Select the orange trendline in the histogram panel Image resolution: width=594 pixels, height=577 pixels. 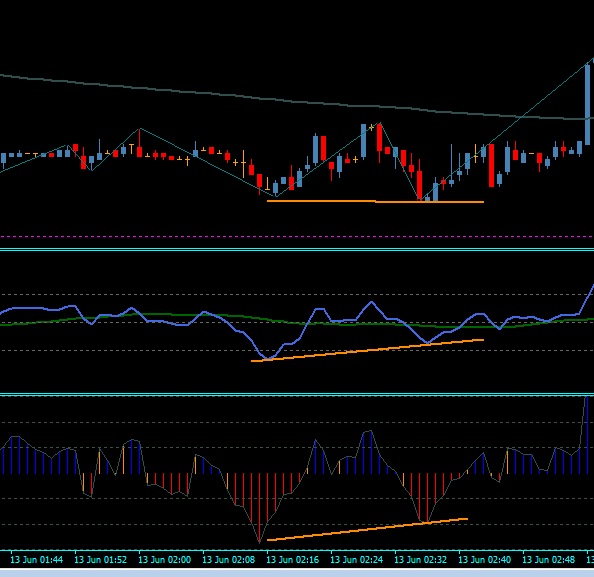coord(367,529)
